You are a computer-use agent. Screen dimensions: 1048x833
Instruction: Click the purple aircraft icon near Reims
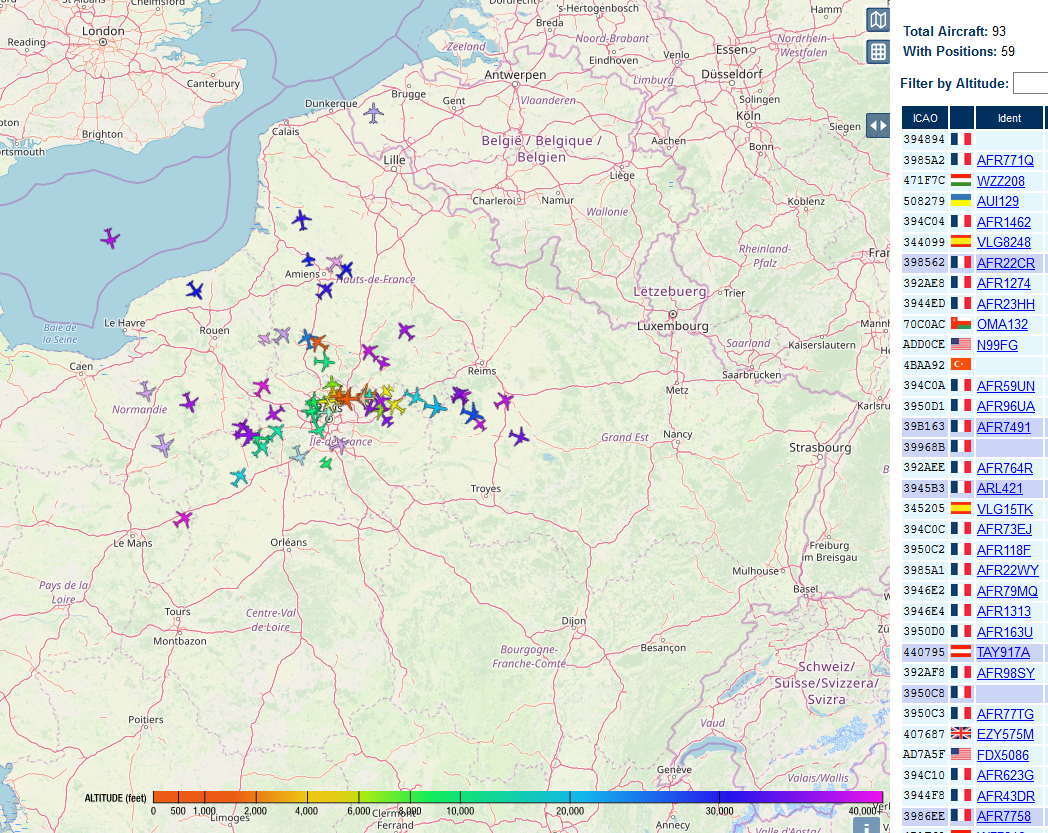(x=504, y=400)
